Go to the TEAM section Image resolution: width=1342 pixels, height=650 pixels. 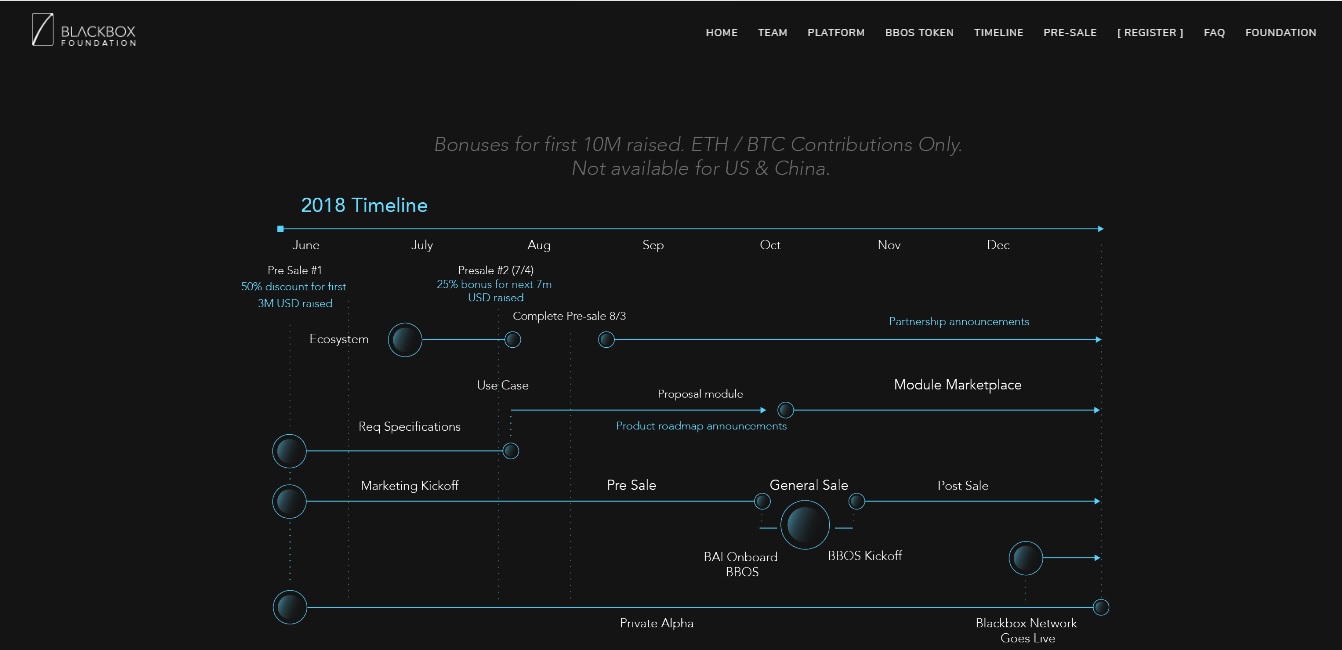[773, 33]
